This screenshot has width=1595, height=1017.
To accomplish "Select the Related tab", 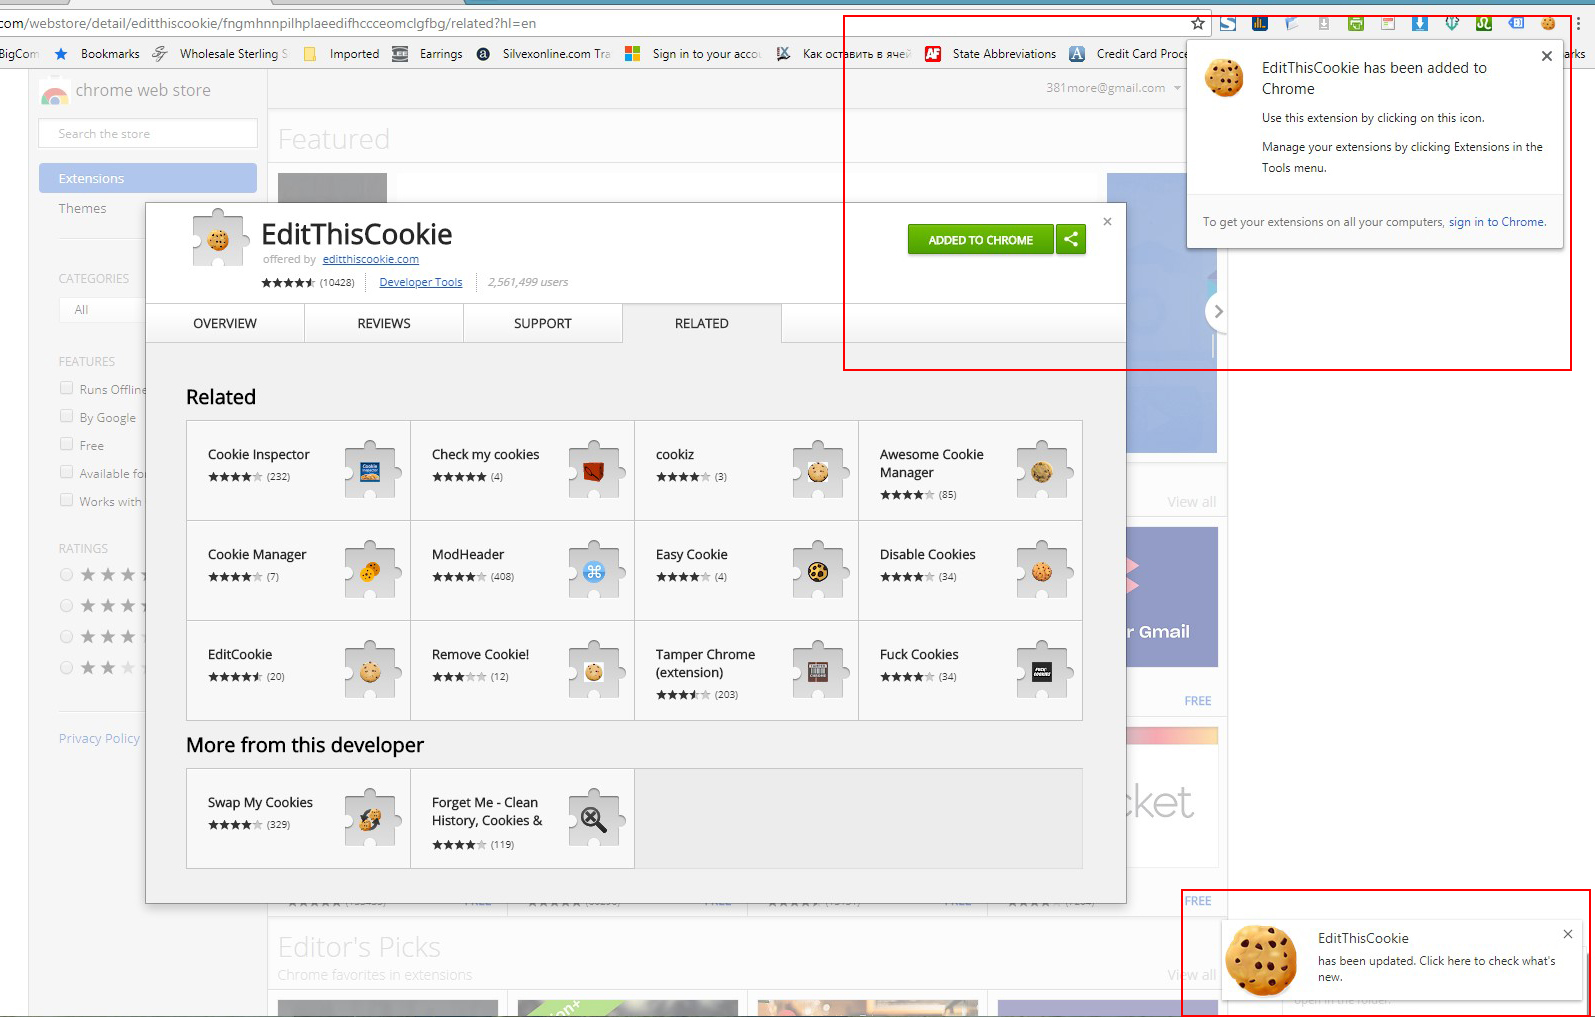I will coord(702,323).
